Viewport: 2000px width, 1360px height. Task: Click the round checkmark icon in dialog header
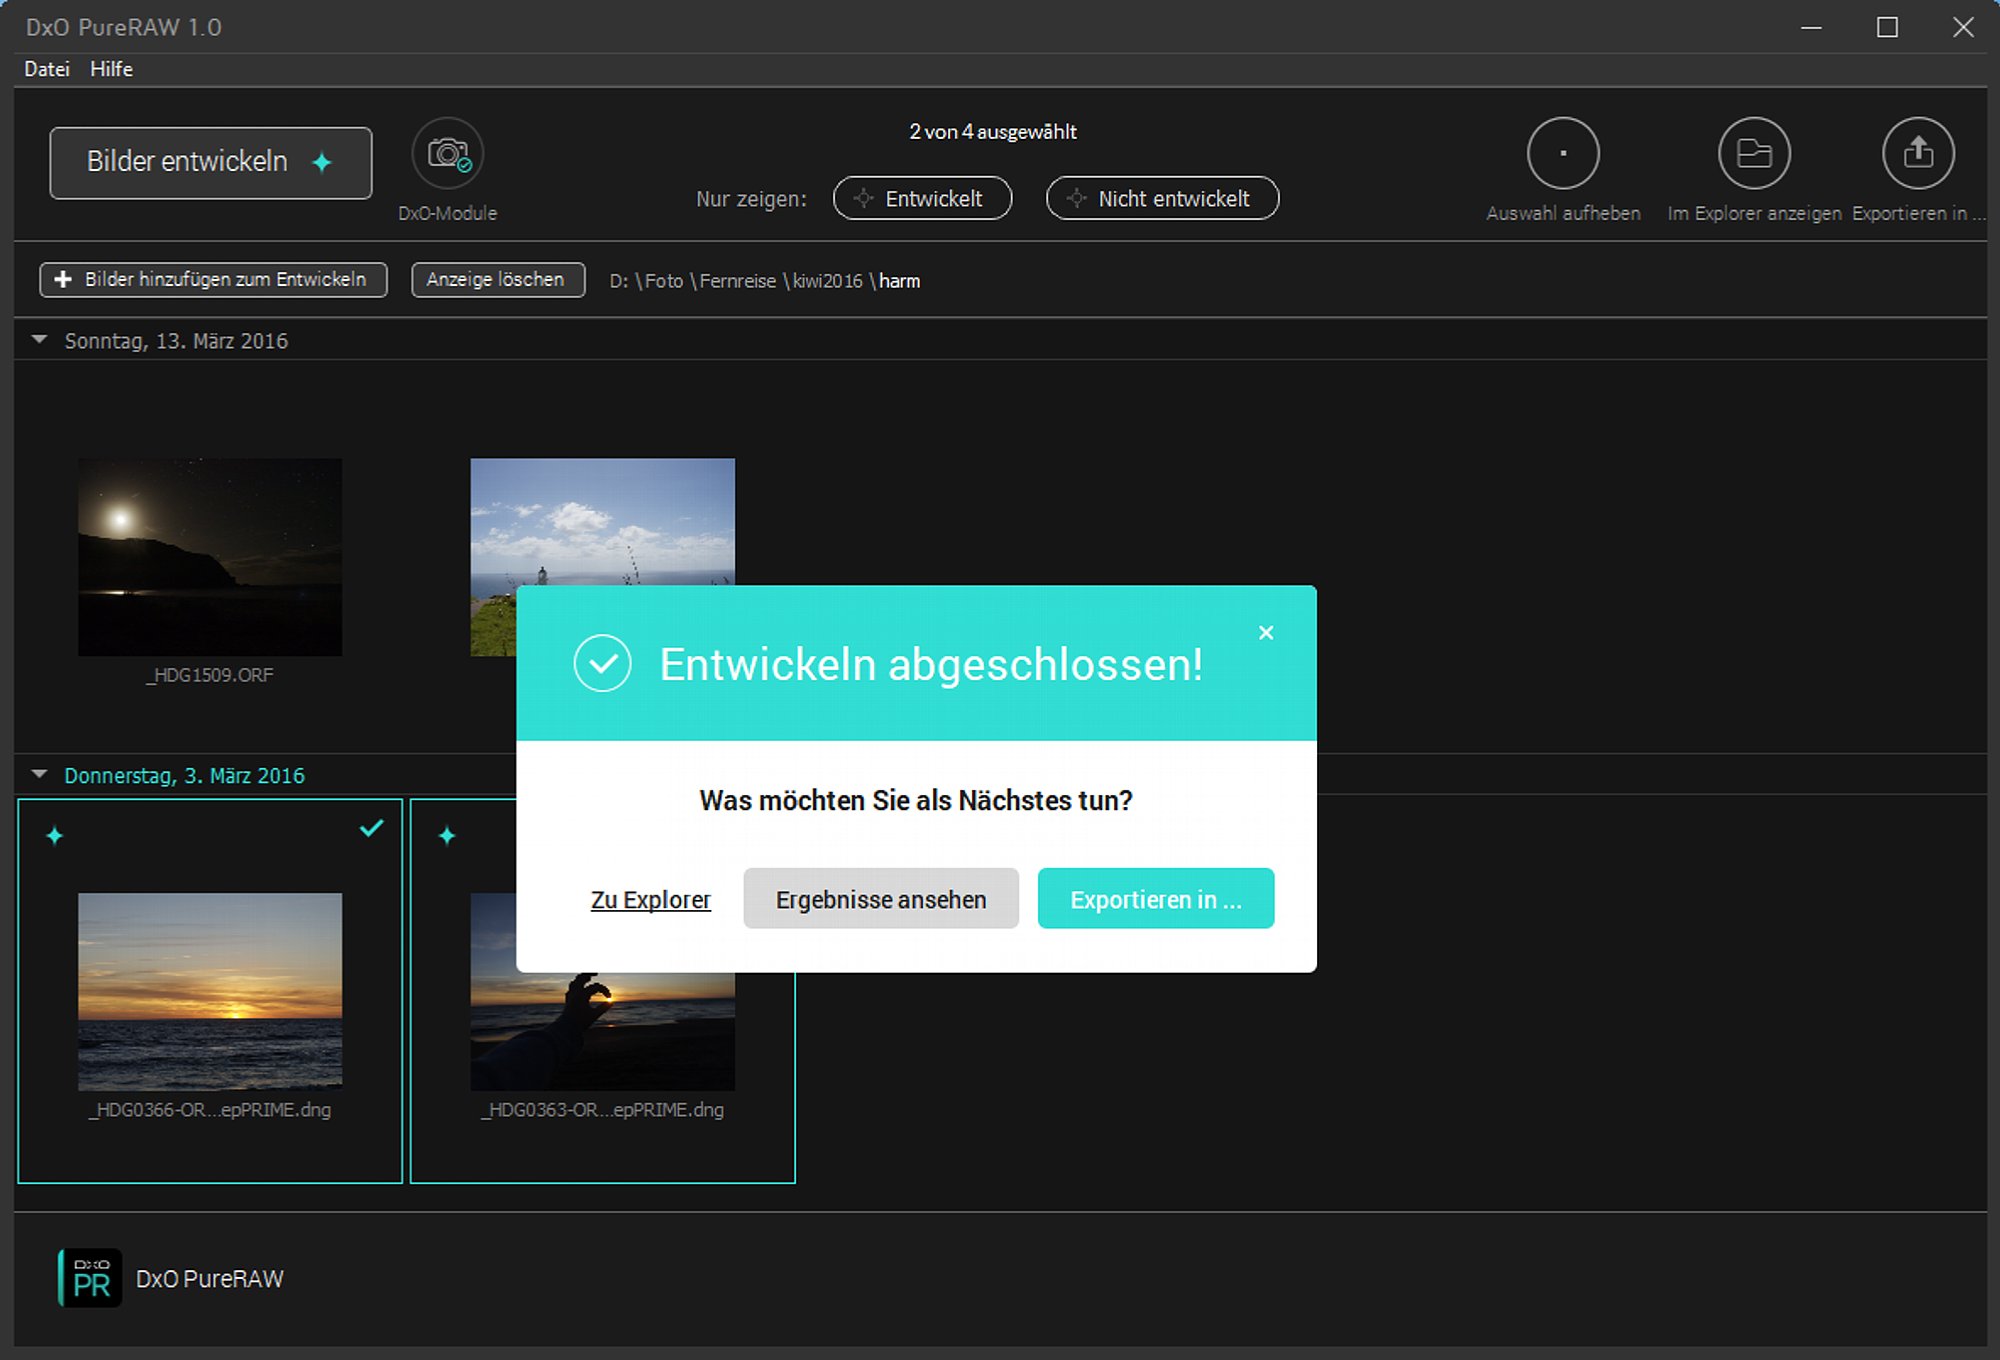coord(602,663)
